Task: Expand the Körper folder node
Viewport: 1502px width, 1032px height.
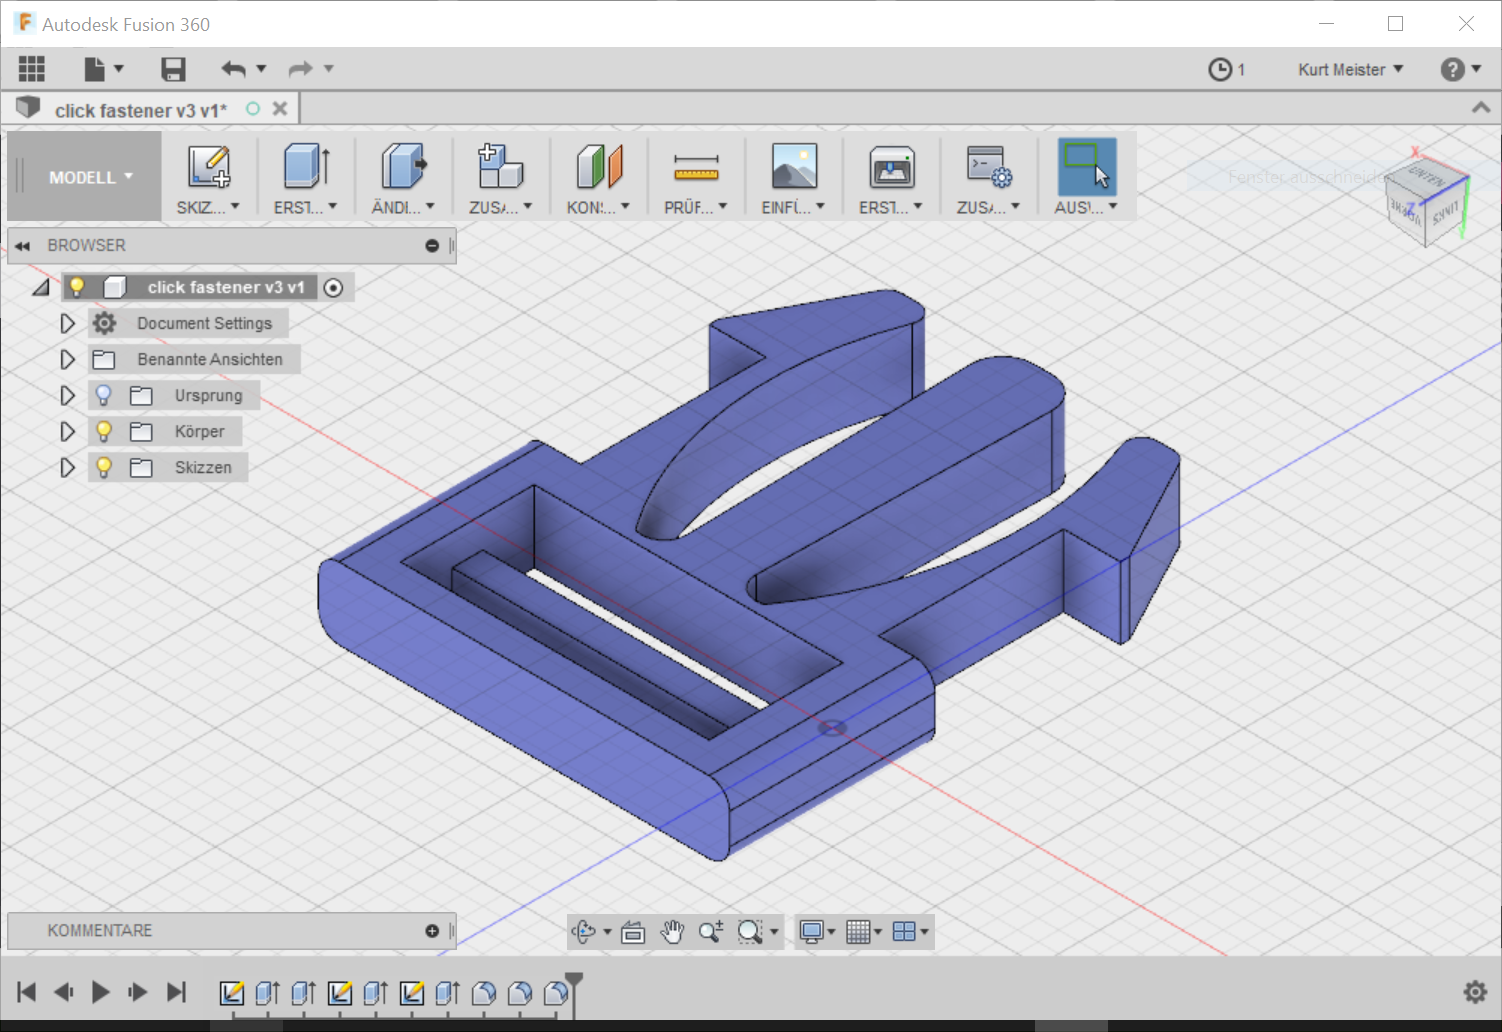Action: [67, 432]
